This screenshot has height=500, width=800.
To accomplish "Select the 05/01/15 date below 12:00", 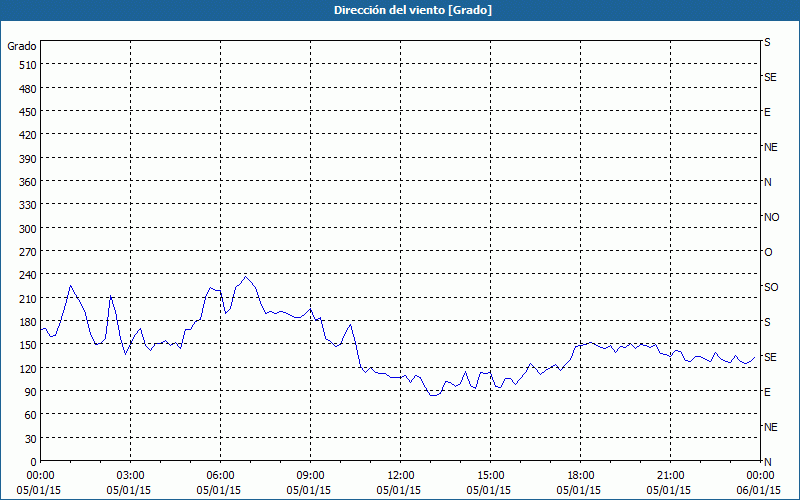I will (x=399, y=490).
